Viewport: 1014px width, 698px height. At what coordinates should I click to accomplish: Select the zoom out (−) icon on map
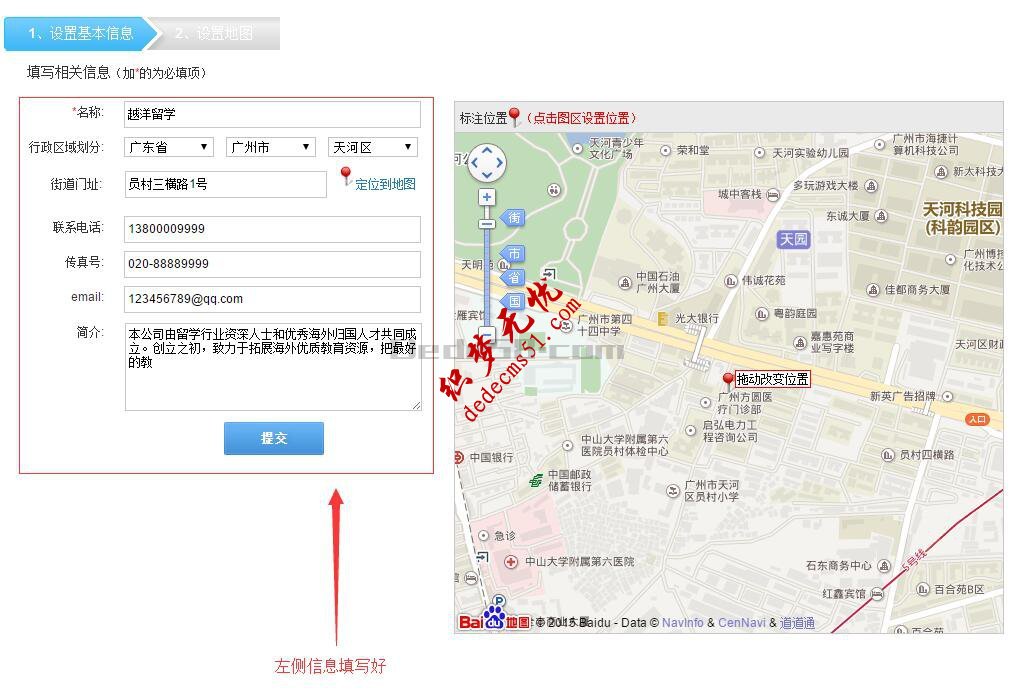coord(486,333)
